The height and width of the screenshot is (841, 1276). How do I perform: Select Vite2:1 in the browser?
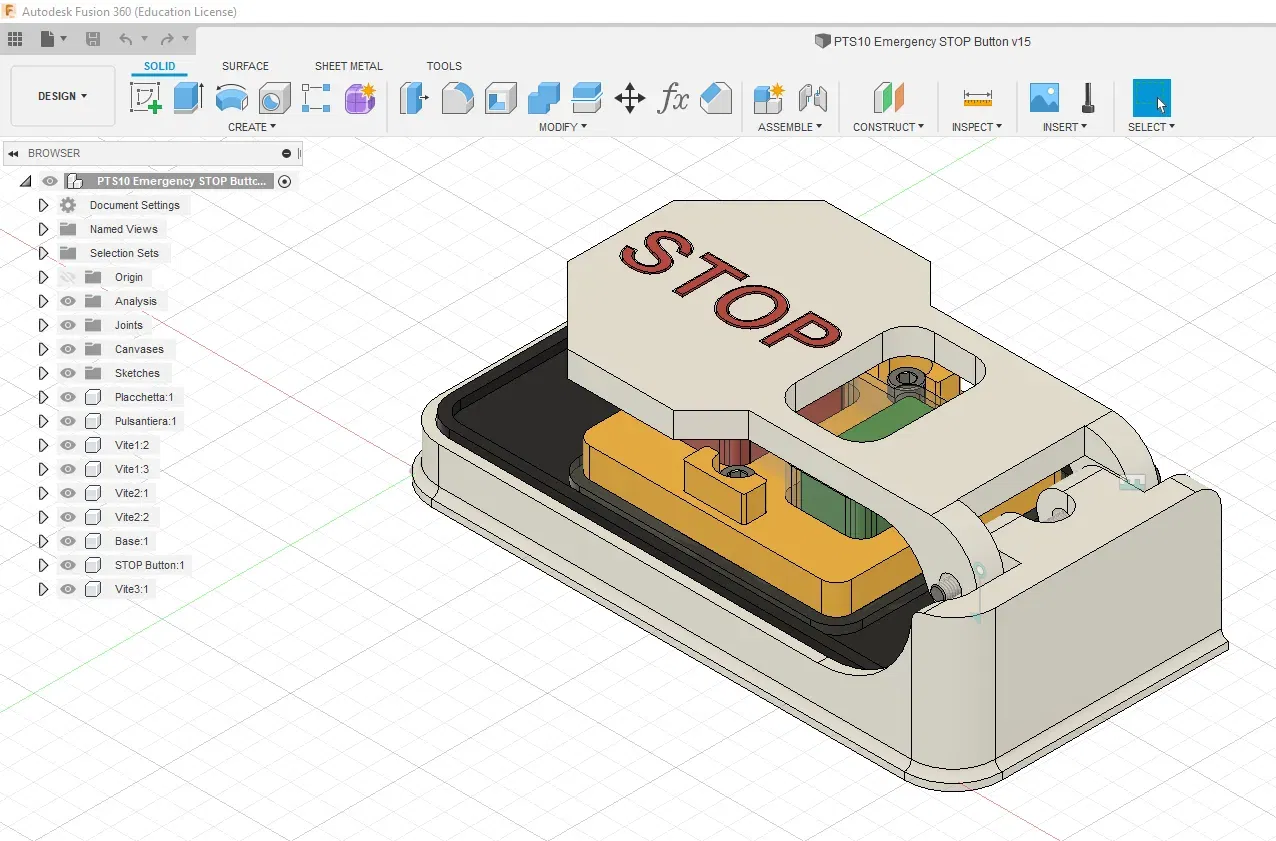[131, 493]
